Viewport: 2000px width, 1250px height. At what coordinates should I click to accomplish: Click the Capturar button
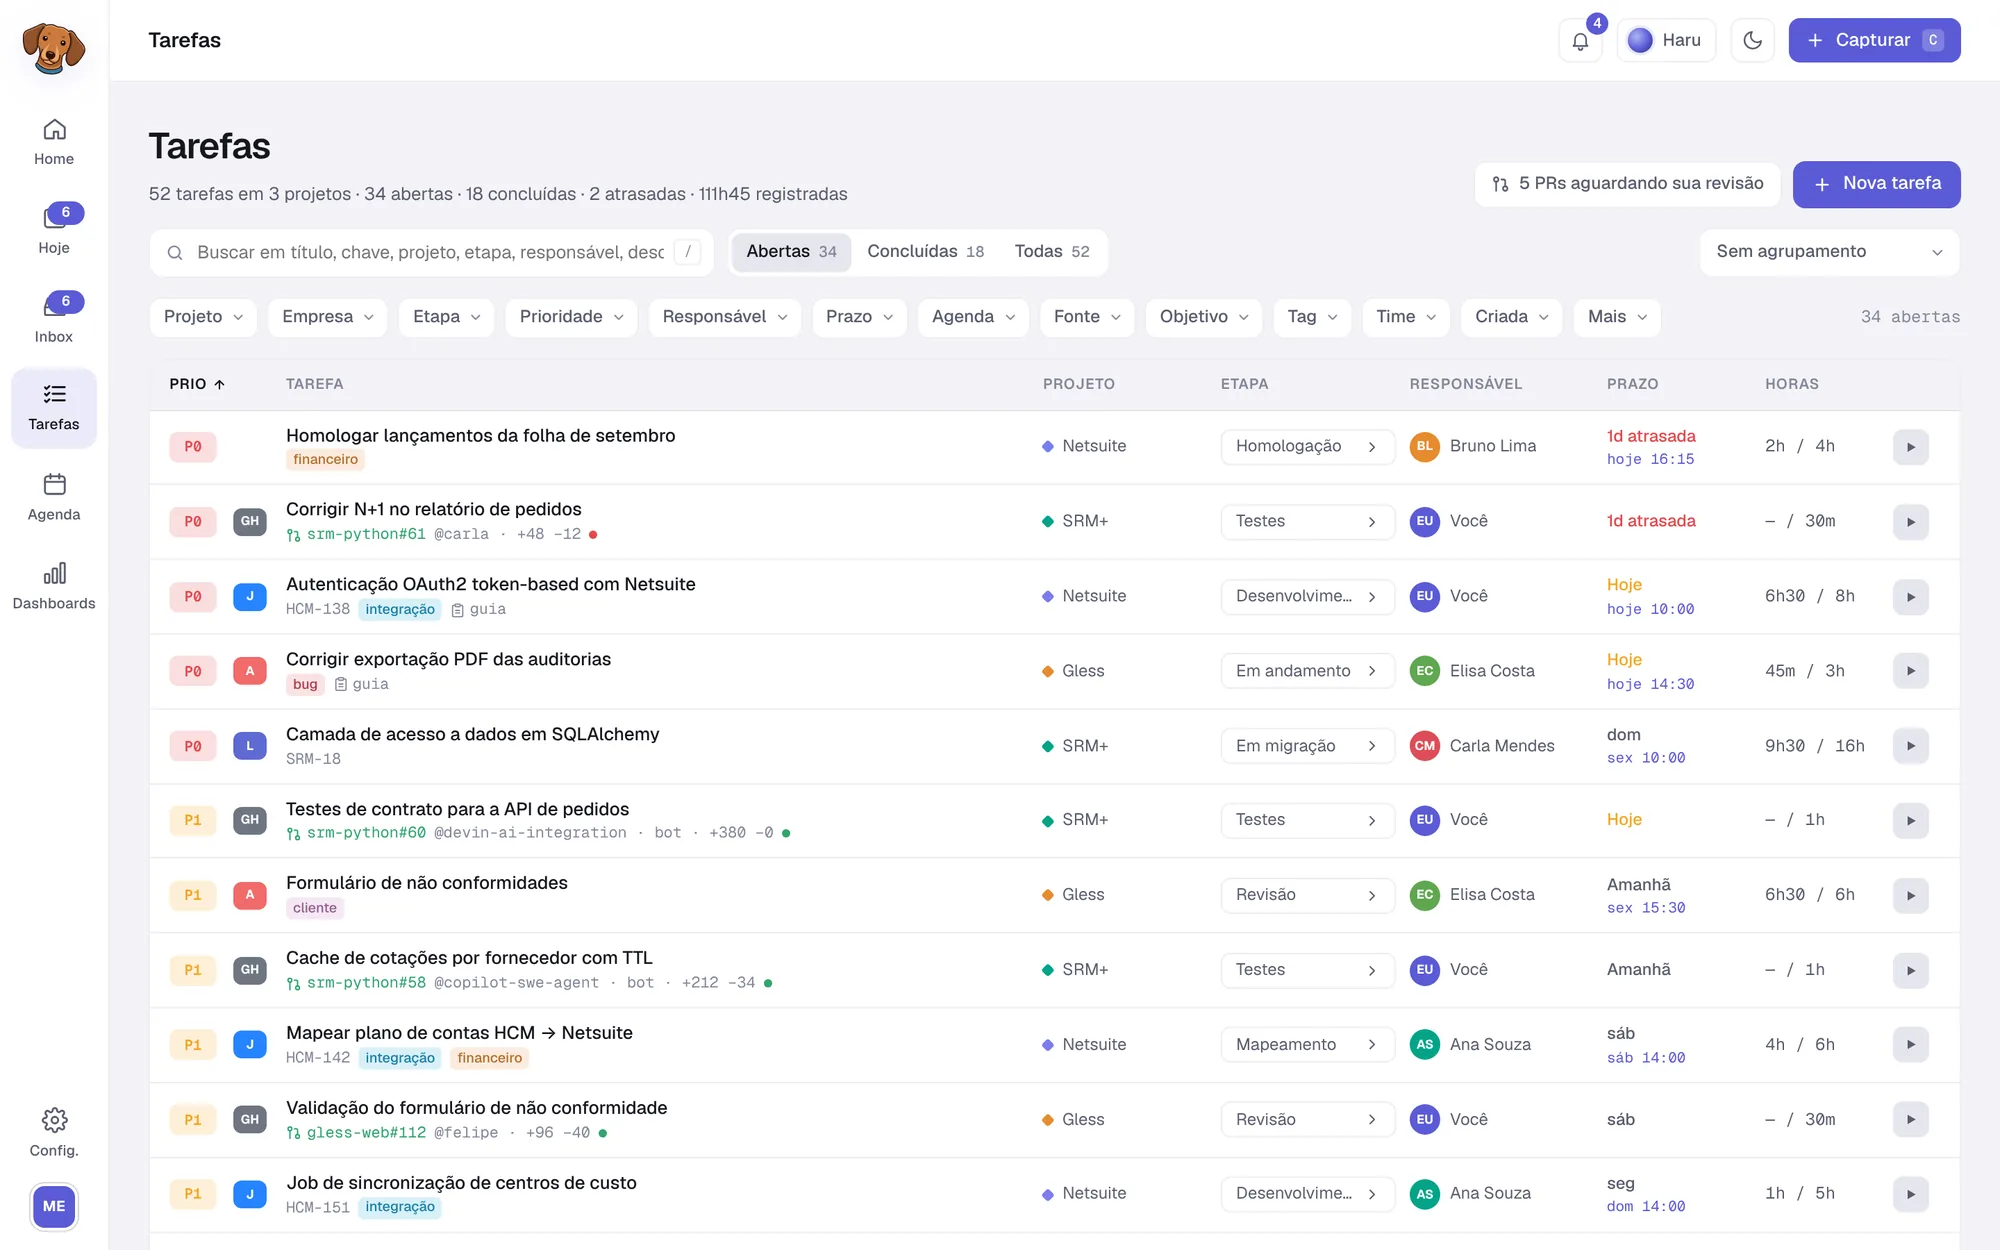(1874, 41)
